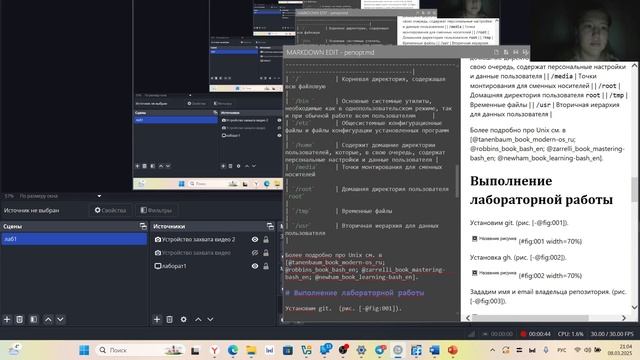Open Yandex Browser from taskbar
The image size is (640, 360).
coord(214,350)
